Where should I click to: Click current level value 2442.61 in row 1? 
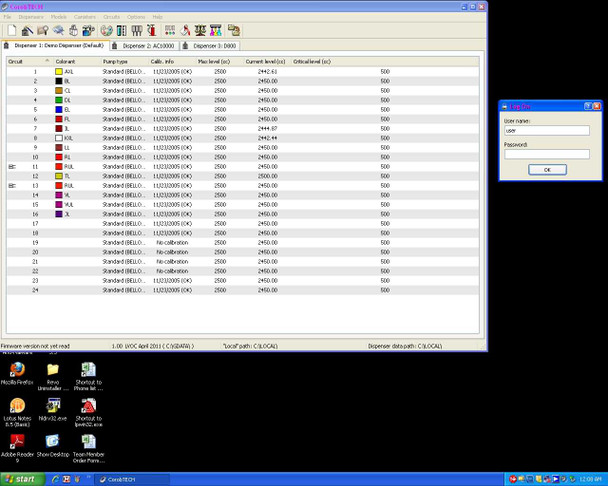coord(268,72)
